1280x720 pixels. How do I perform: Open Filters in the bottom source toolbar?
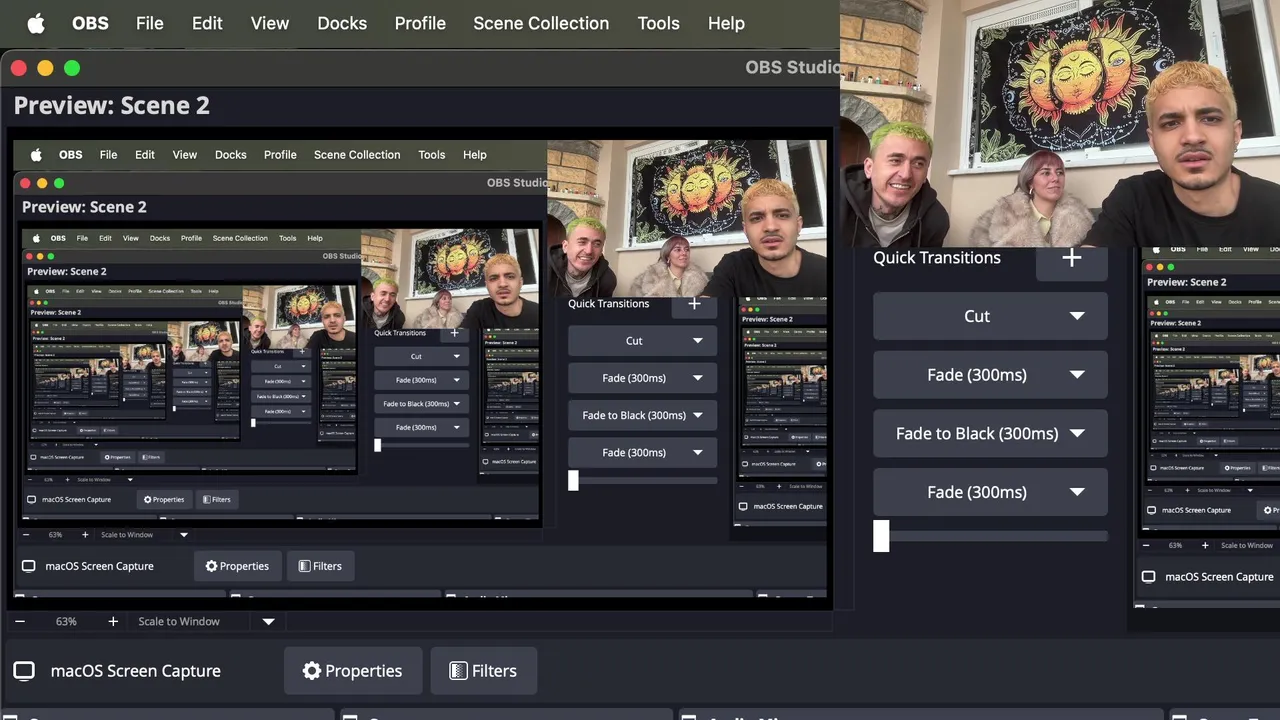click(x=484, y=671)
